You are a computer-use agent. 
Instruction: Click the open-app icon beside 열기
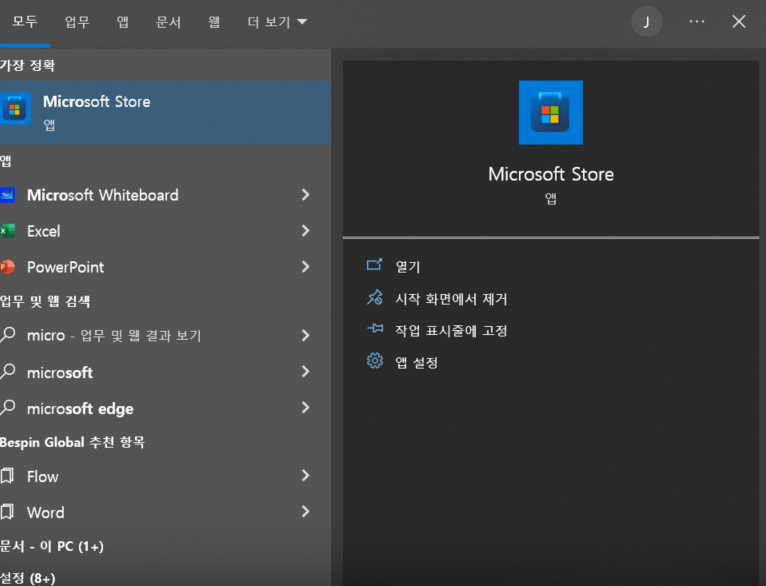pos(374,265)
